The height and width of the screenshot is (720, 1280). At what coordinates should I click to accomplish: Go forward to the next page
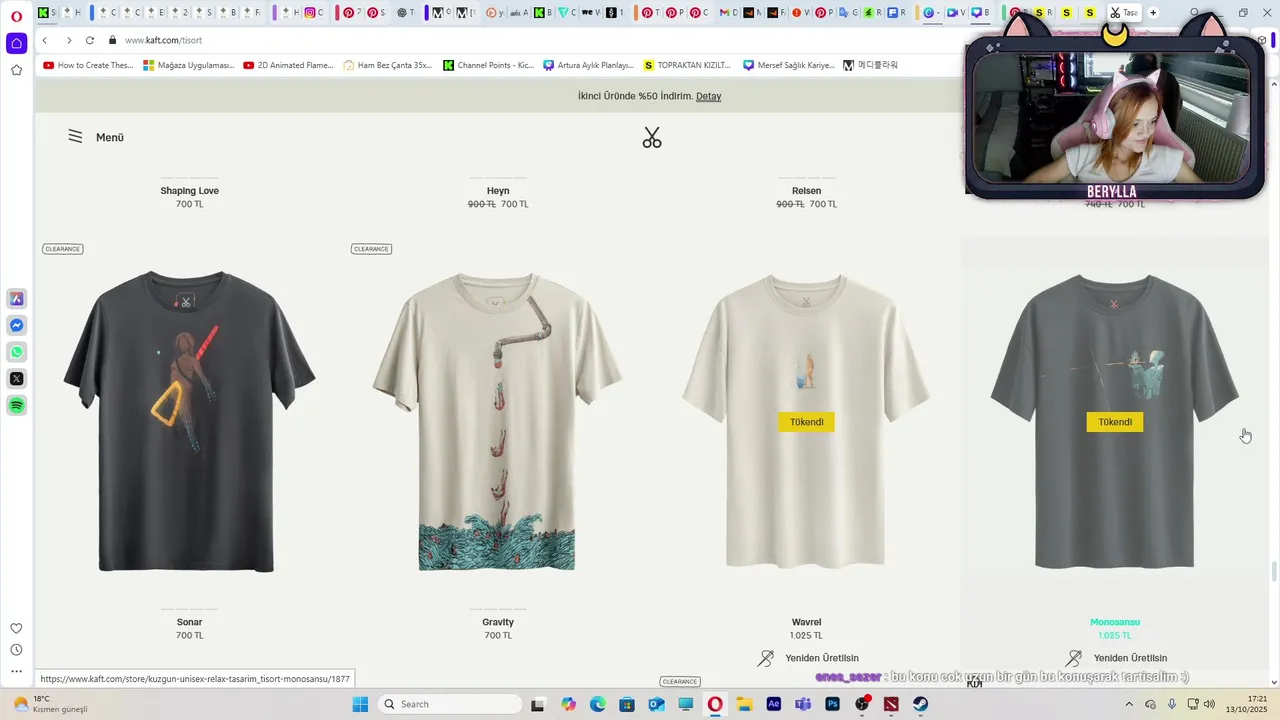click(x=68, y=40)
